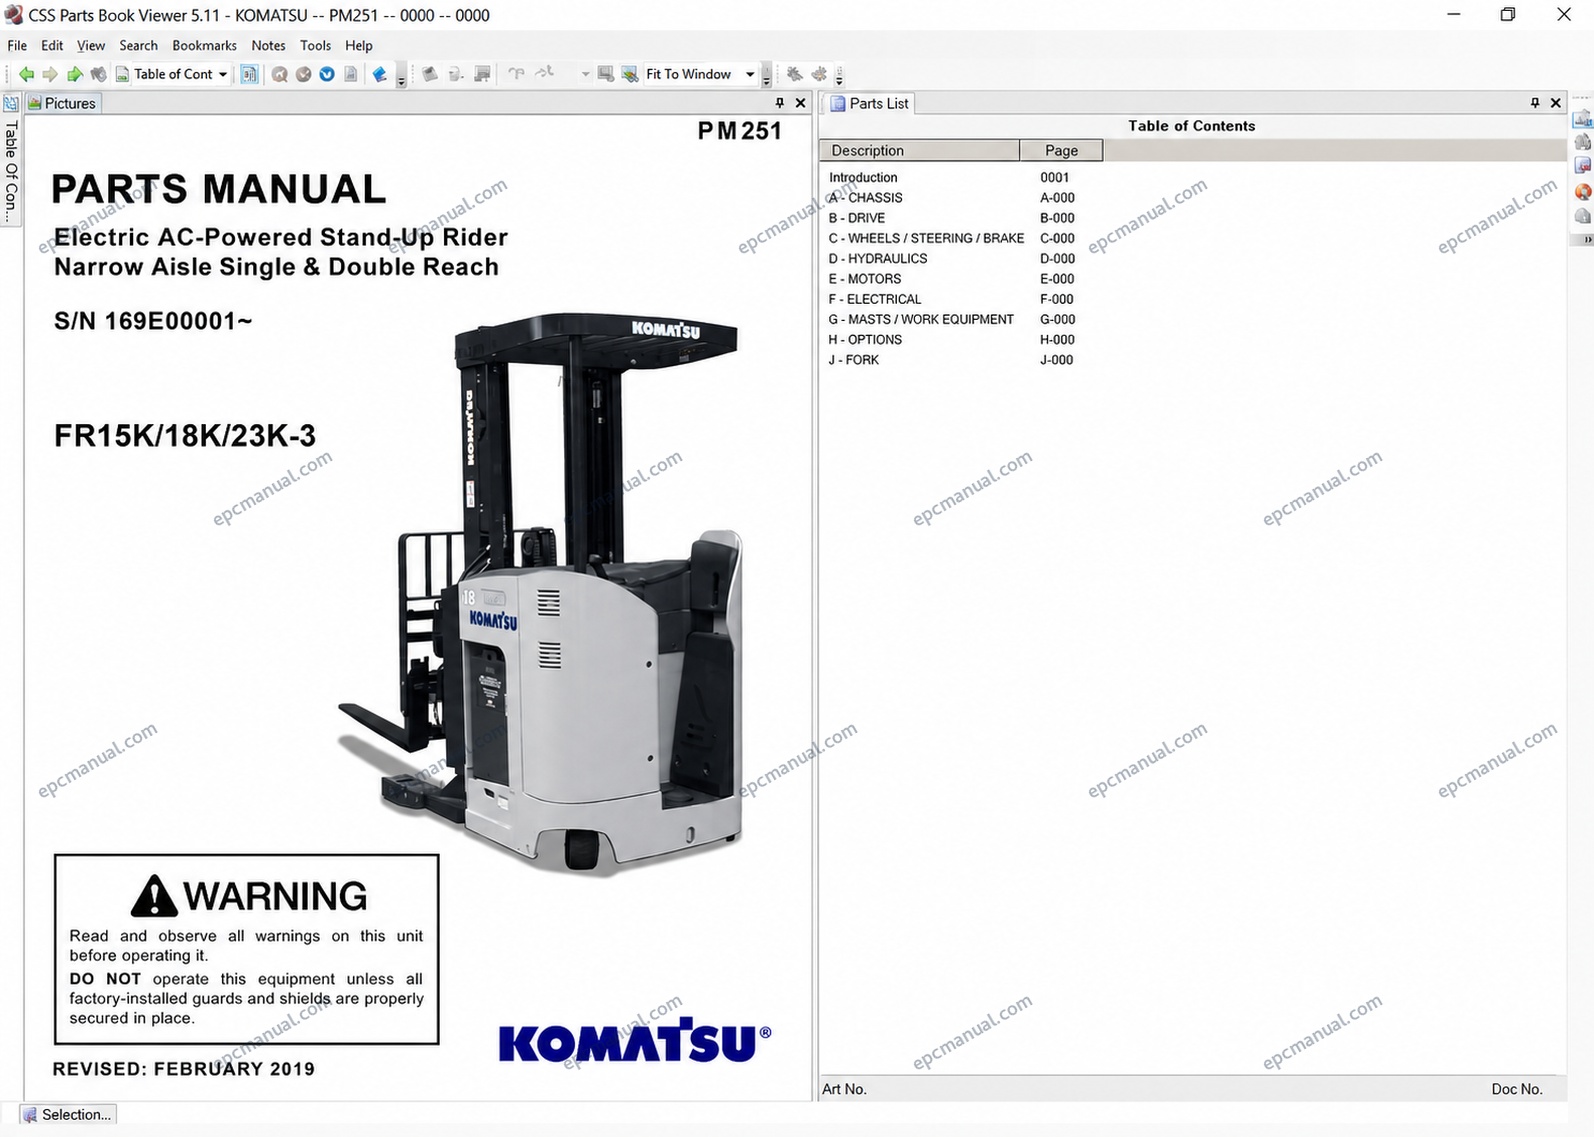Click the page icon left of Table of Cont
Image resolution: width=1594 pixels, height=1137 pixels.
point(122,74)
